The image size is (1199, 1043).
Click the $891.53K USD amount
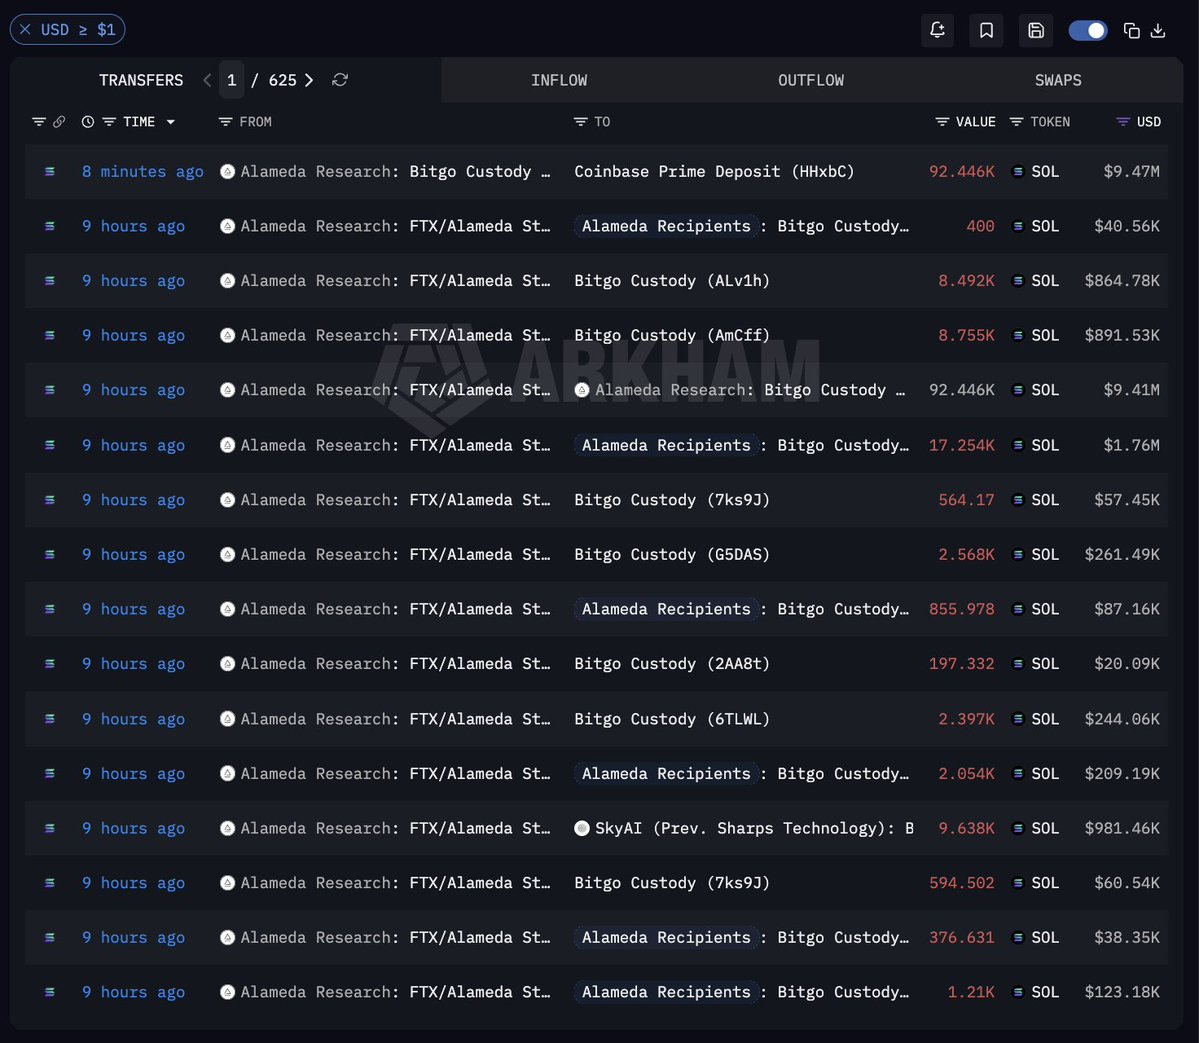(x=1122, y=335)
